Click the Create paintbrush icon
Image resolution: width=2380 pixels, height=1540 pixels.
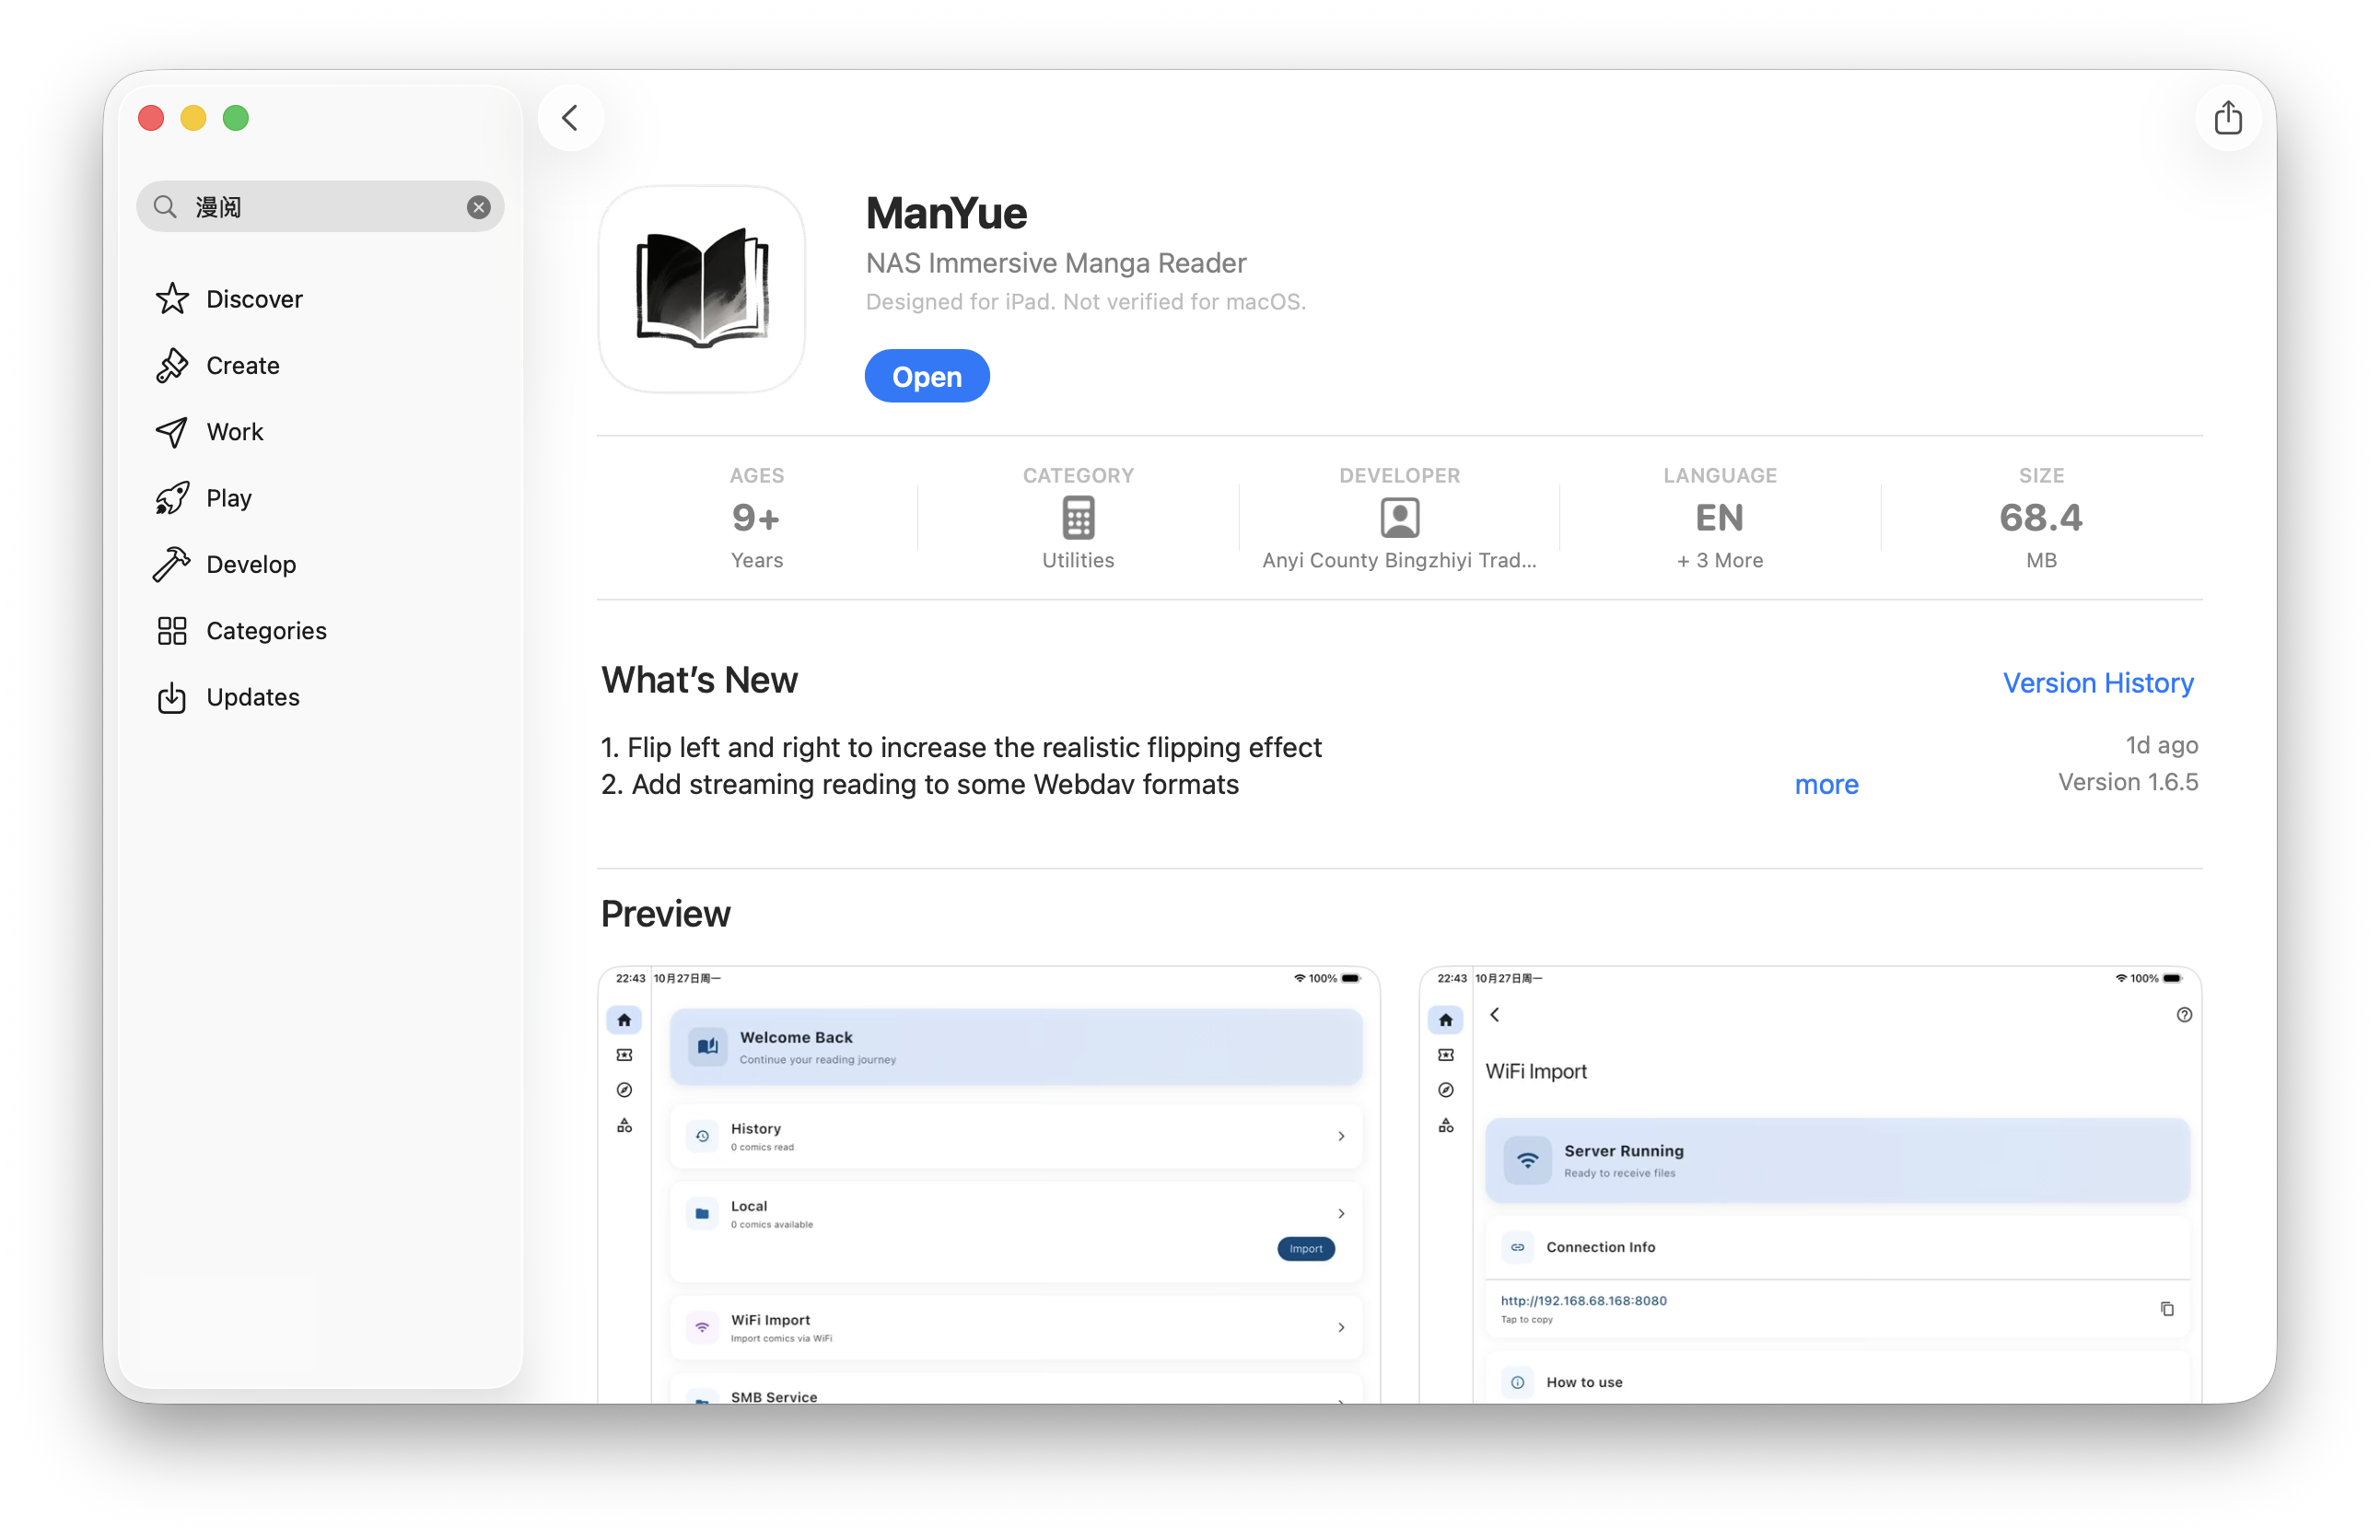click(x=172, y=365)
